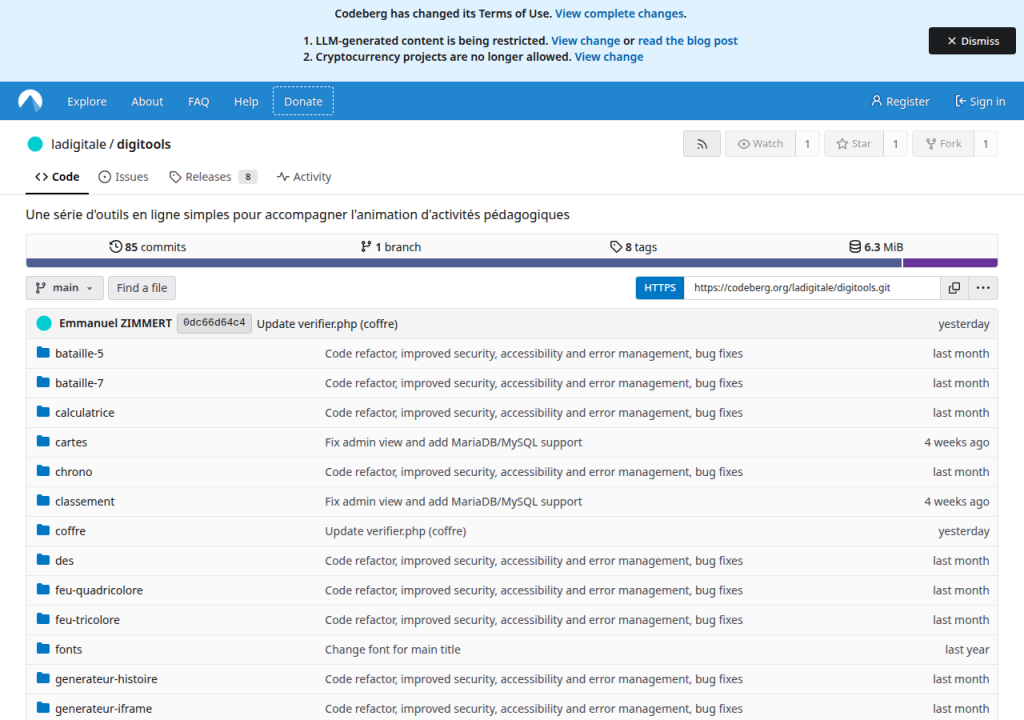Open the feu-tricolore folder icon

pos(43,619)
